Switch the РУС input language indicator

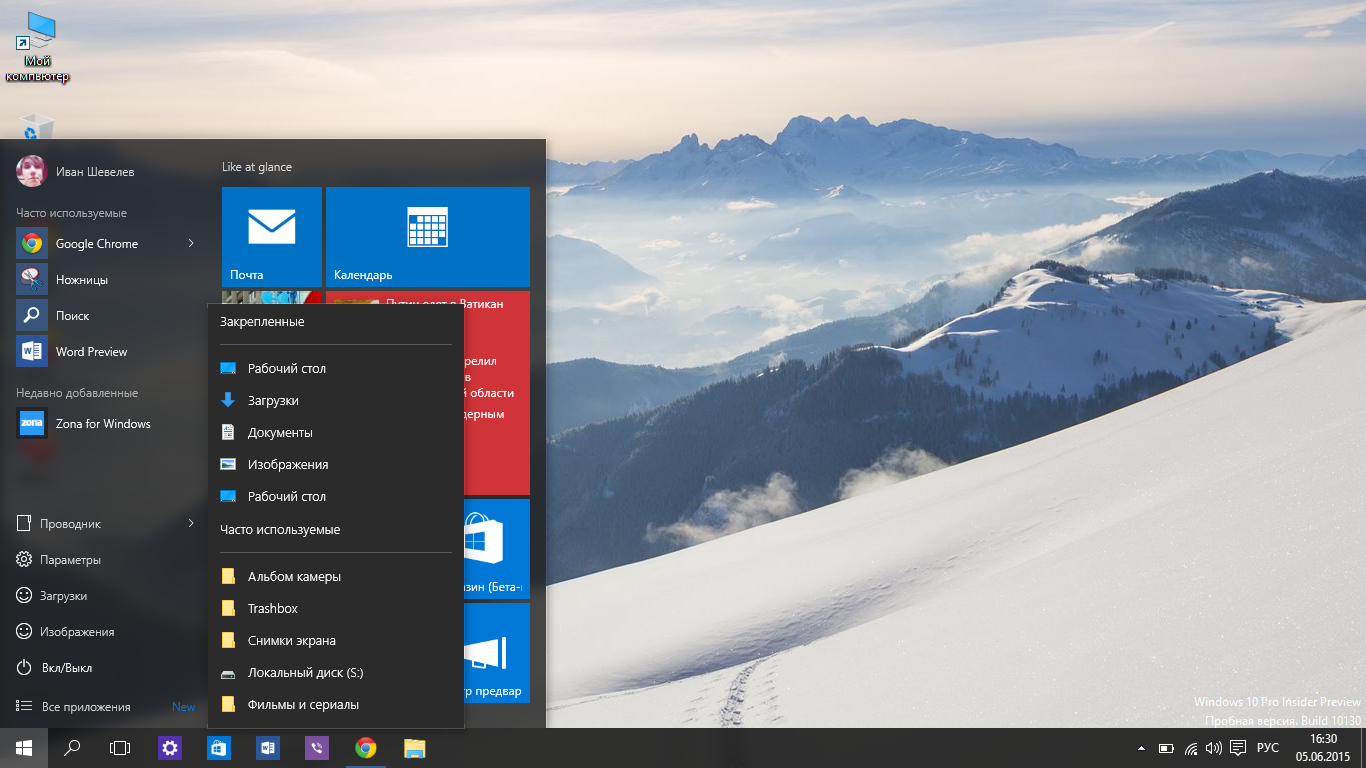tap(1267, 748)
